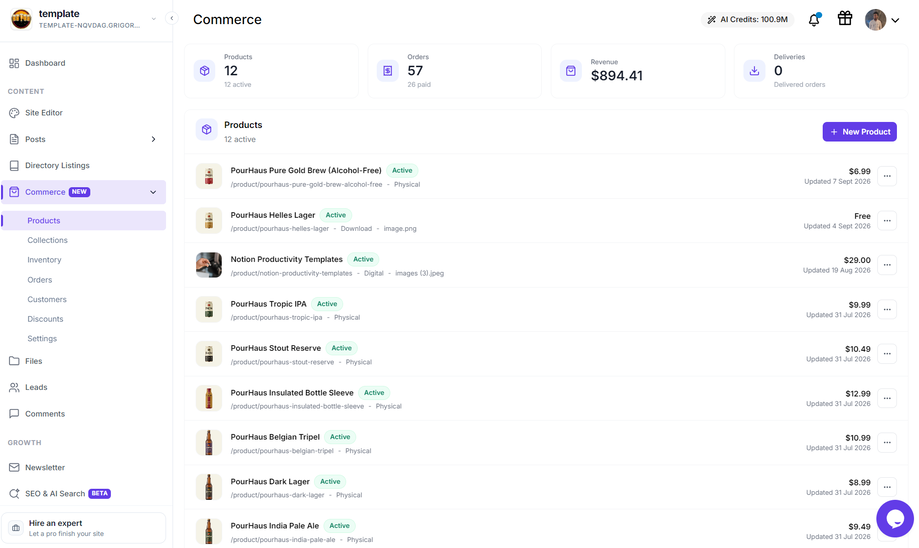Collapse the Commerce menu chevron
Screen dimensions: 919x548
153,192
